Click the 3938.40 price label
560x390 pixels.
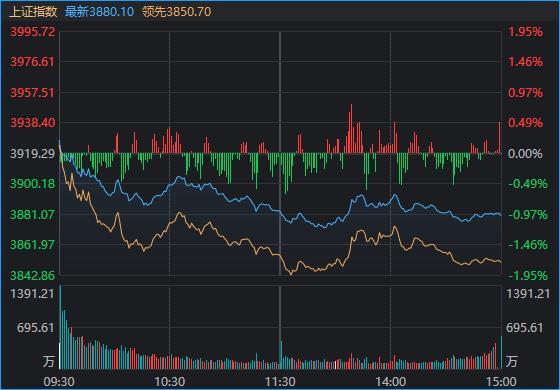pyautogui.click(x=33, y=123)
